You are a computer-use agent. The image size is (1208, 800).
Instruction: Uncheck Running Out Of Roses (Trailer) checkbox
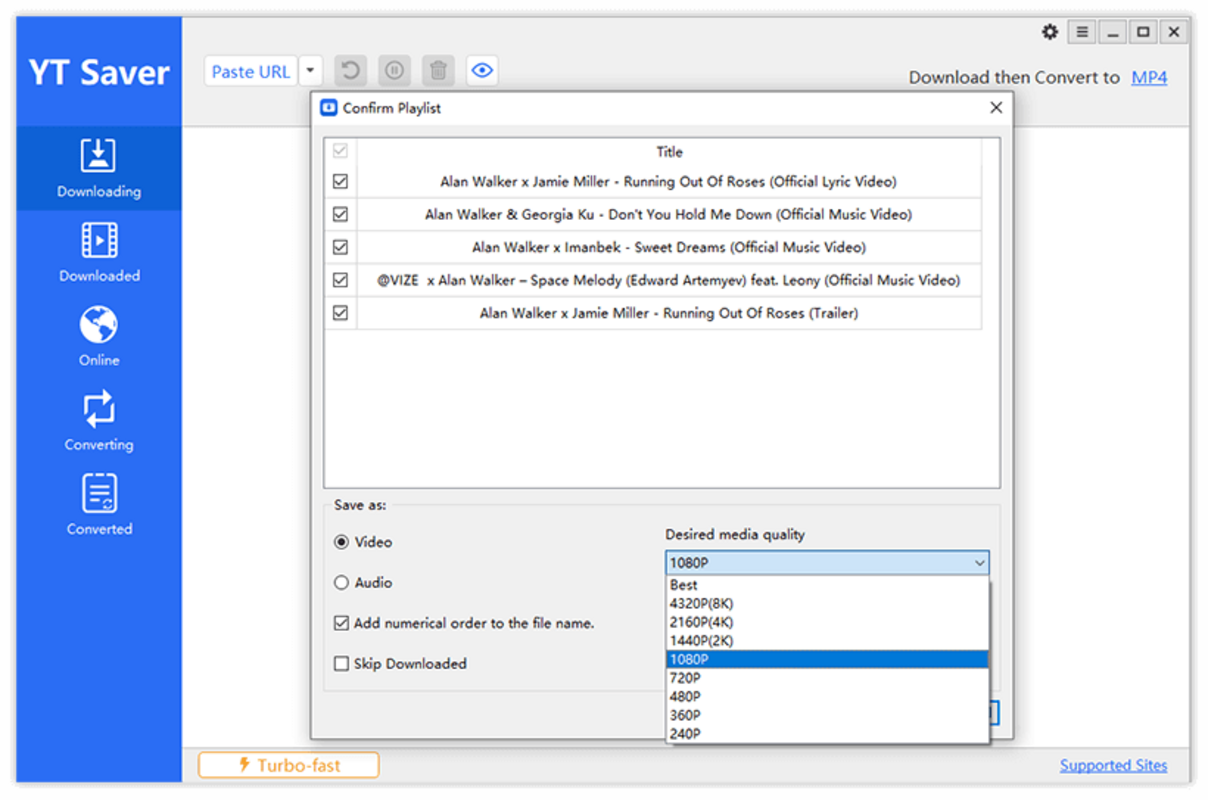[x=340, y=313]
